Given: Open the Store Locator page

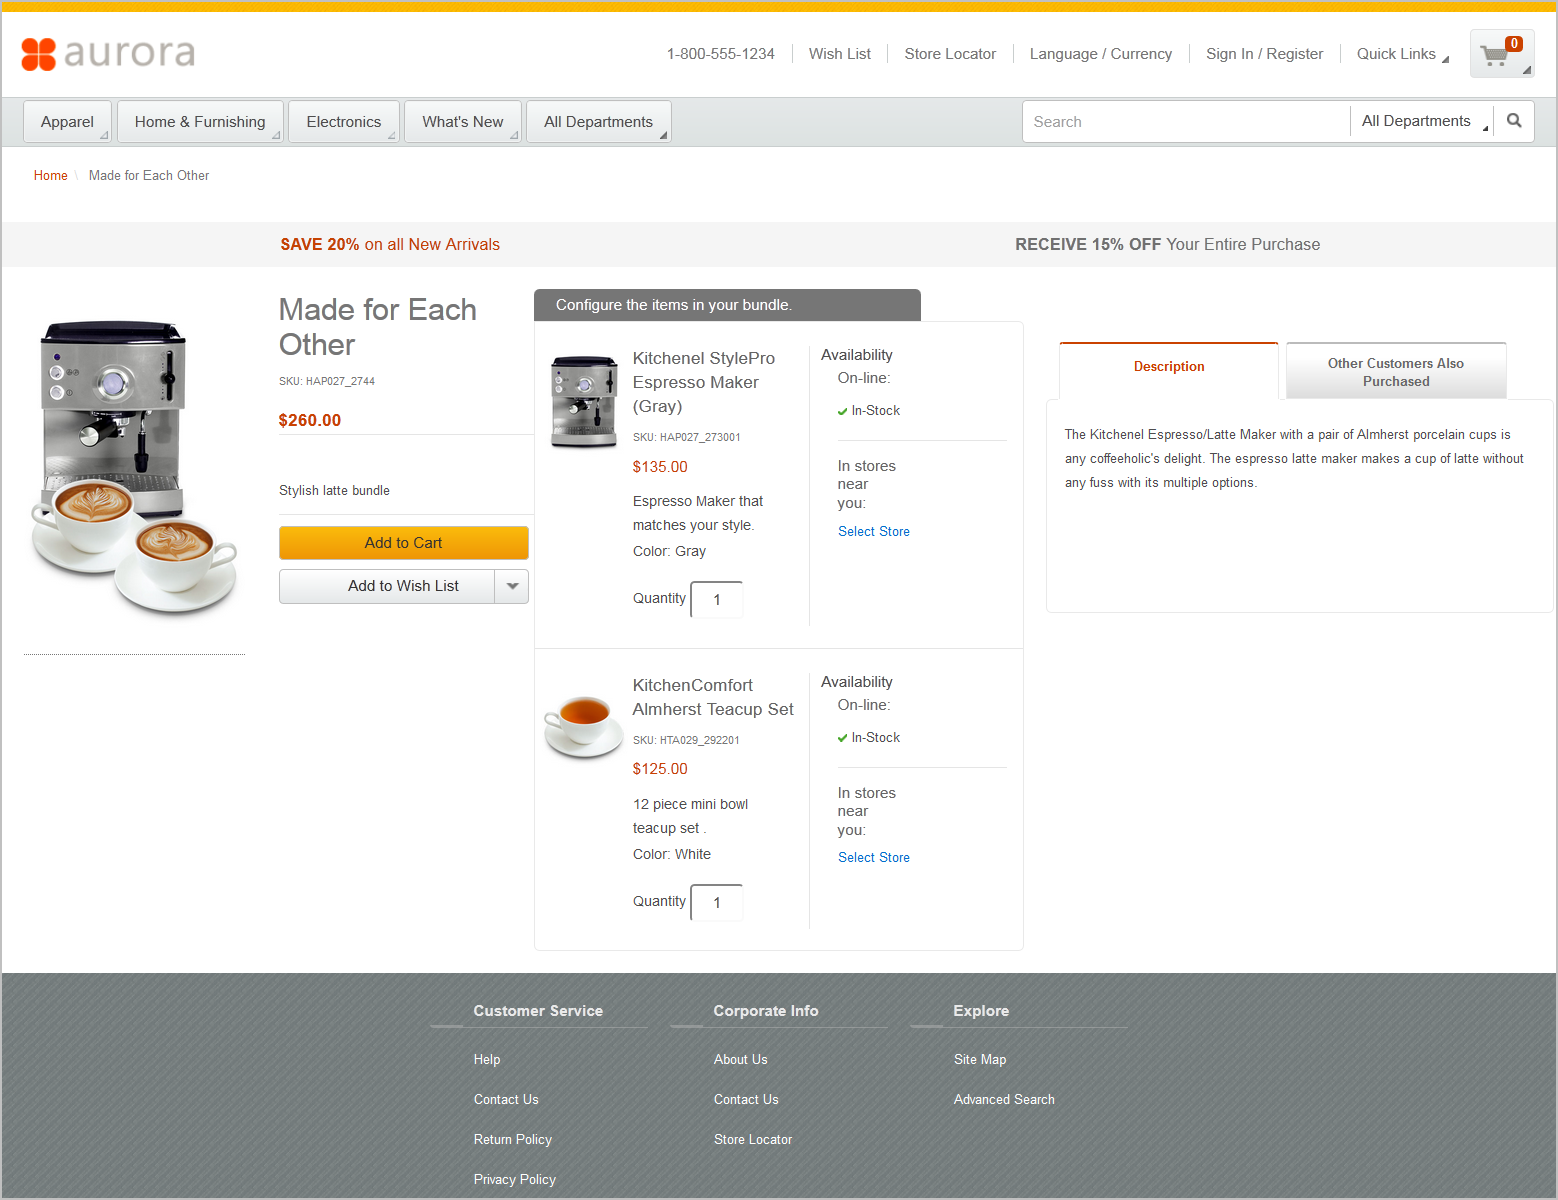Looking at the screenshot, I should (948, 54).
